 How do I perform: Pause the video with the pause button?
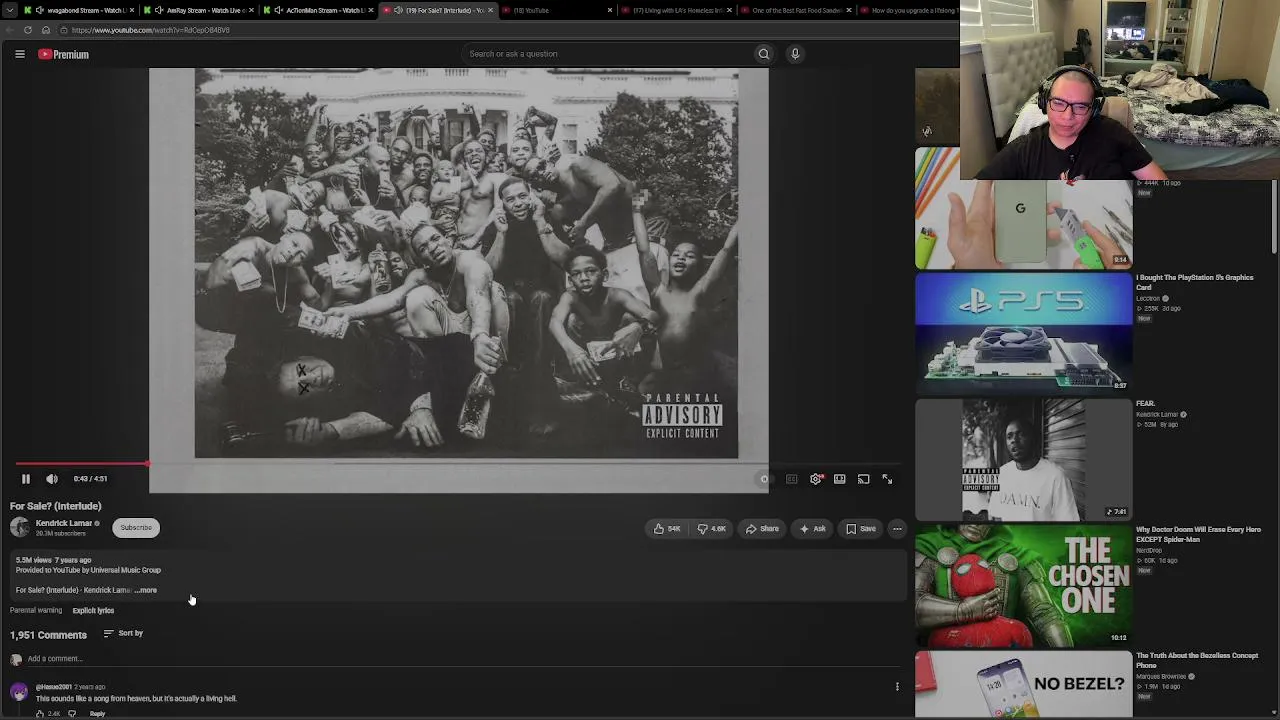tap(26, 479)
